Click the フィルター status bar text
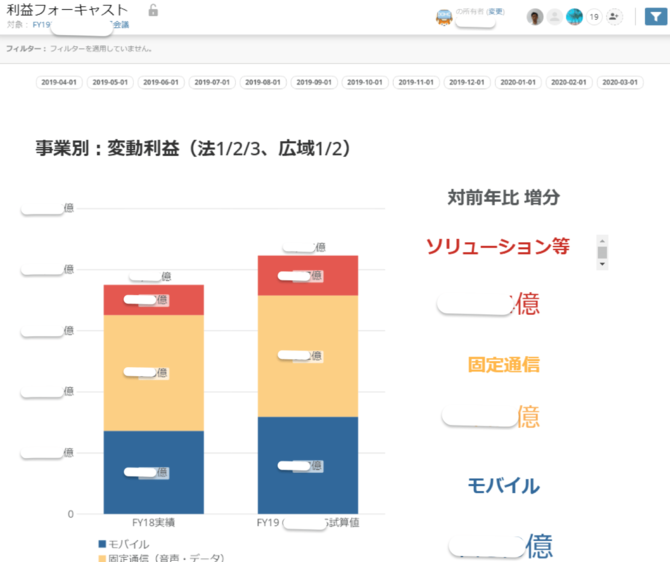This screenshot has width=670, height=562. [79, 49]
